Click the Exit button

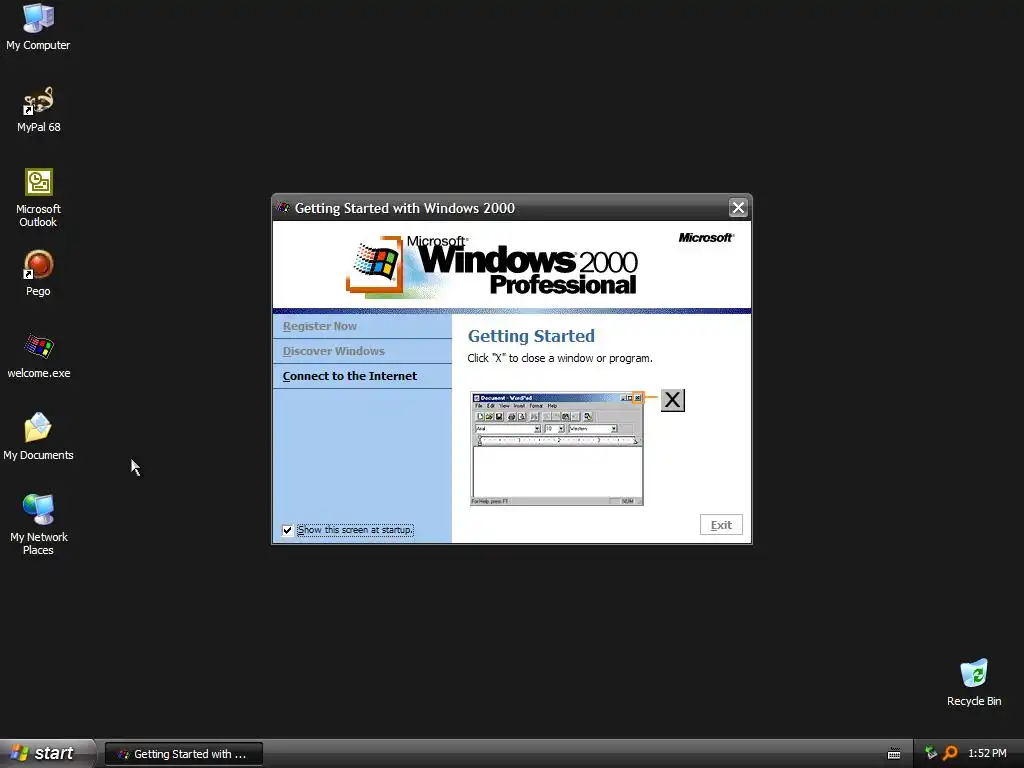(721, 525)
